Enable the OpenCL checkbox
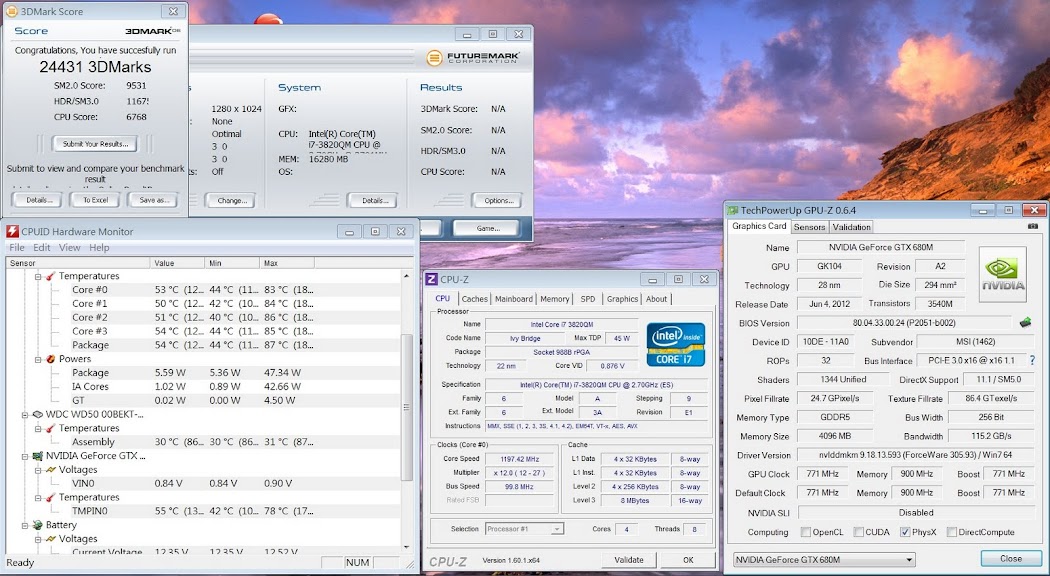The height and width of the screenshot is (576, 1050). [806, 532]
